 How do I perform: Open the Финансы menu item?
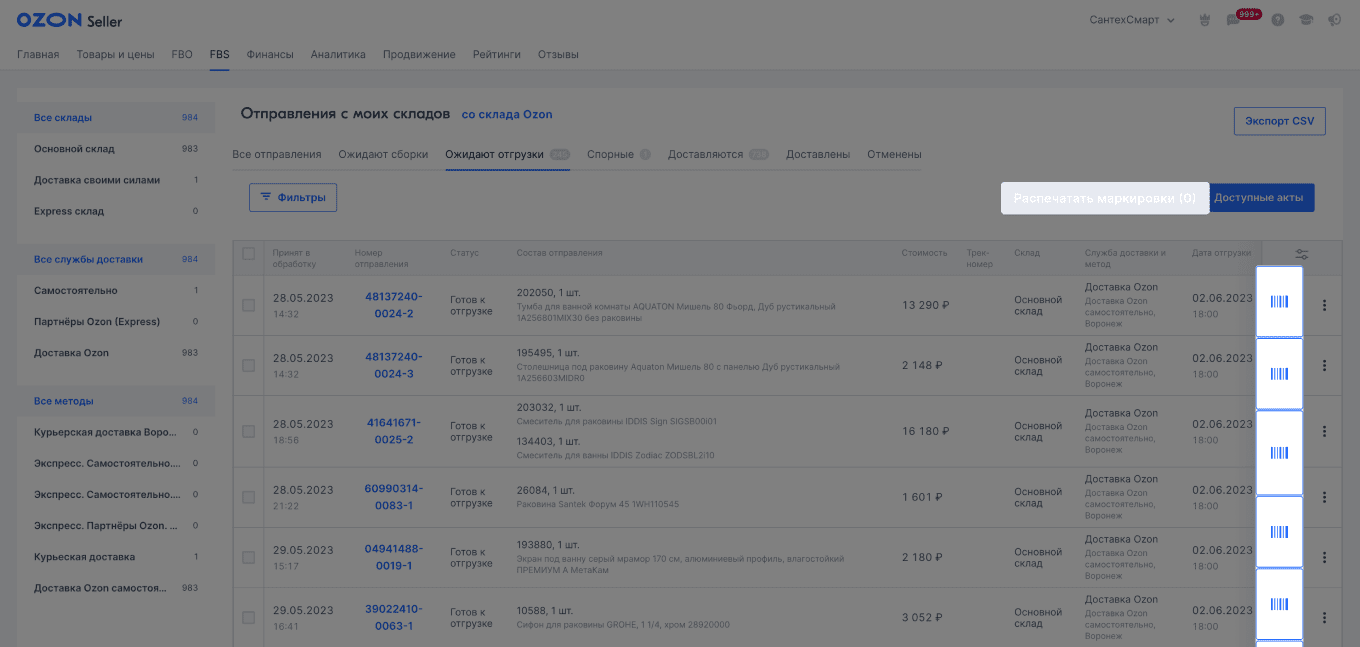pos(270,54)
